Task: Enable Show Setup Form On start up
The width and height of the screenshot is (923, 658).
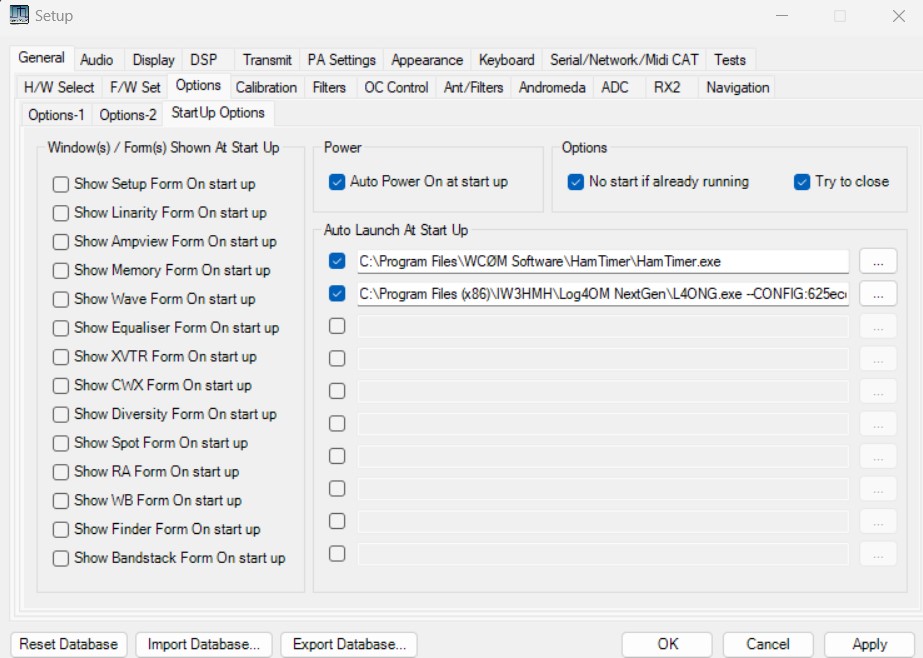Action: (61, 184)
